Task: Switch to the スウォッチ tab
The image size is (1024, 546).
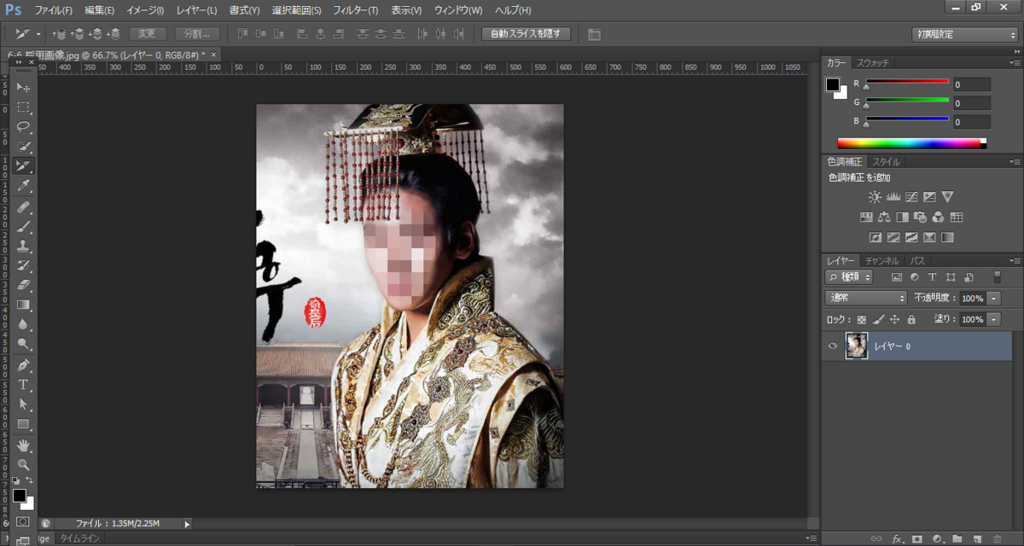Action: pyautogui.click(x=872, y=63)
